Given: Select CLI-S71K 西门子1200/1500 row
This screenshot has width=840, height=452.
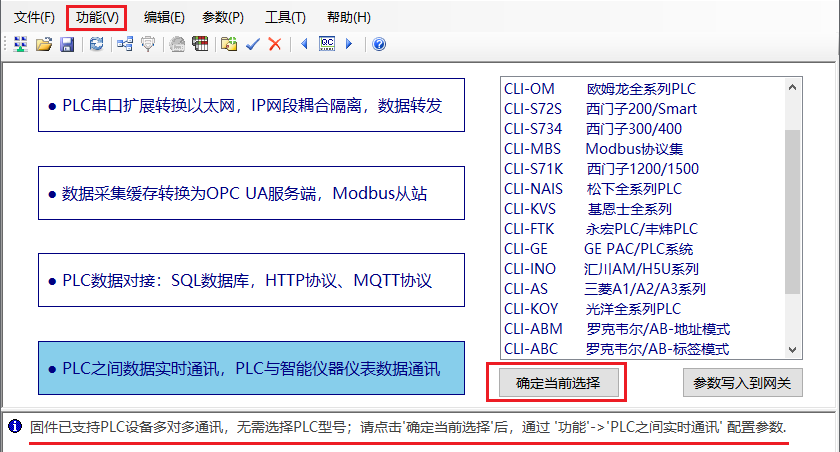Looking at the screenshot, I should click(643, 169).
